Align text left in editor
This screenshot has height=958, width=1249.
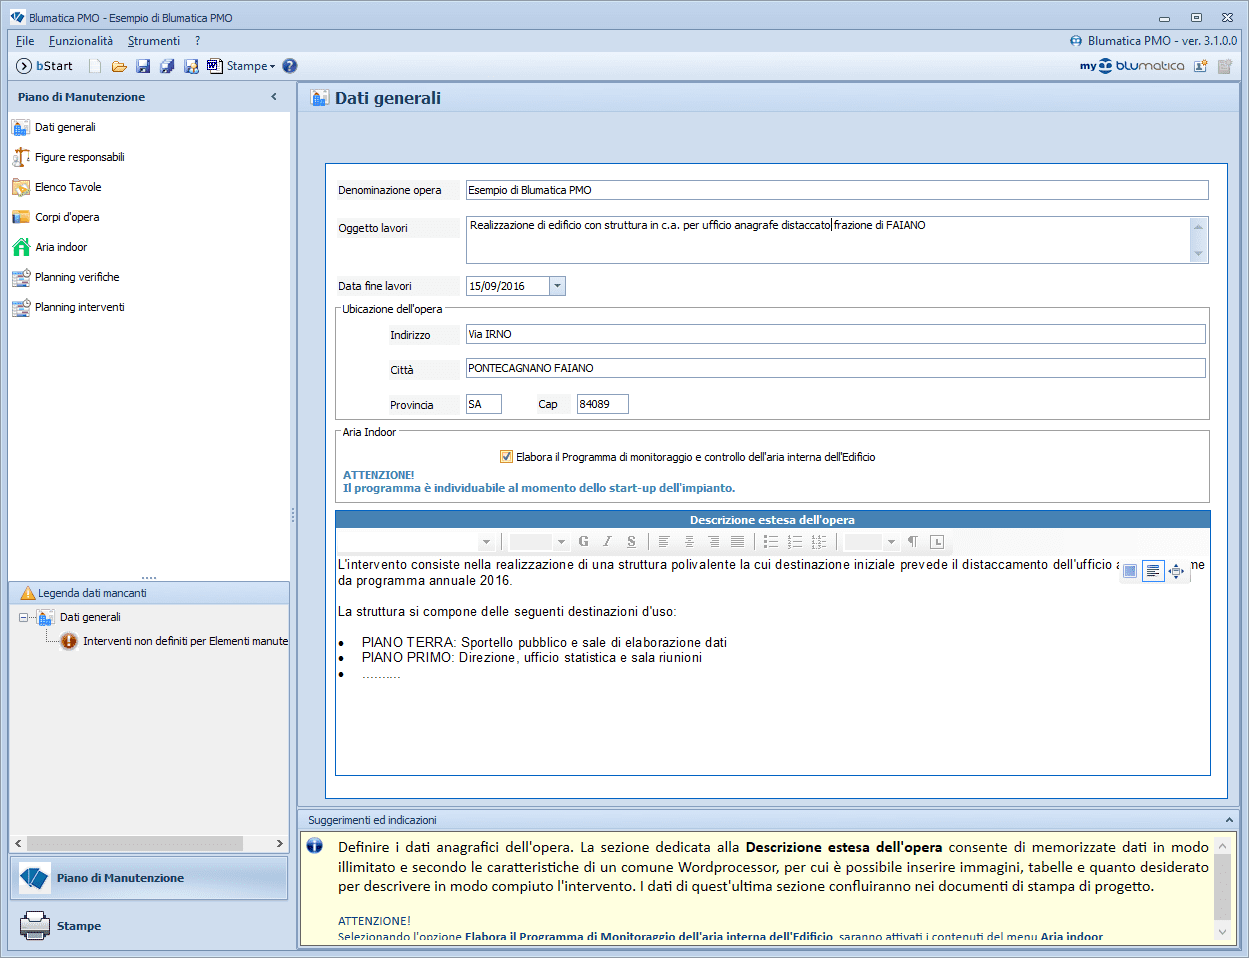(664, 542)
